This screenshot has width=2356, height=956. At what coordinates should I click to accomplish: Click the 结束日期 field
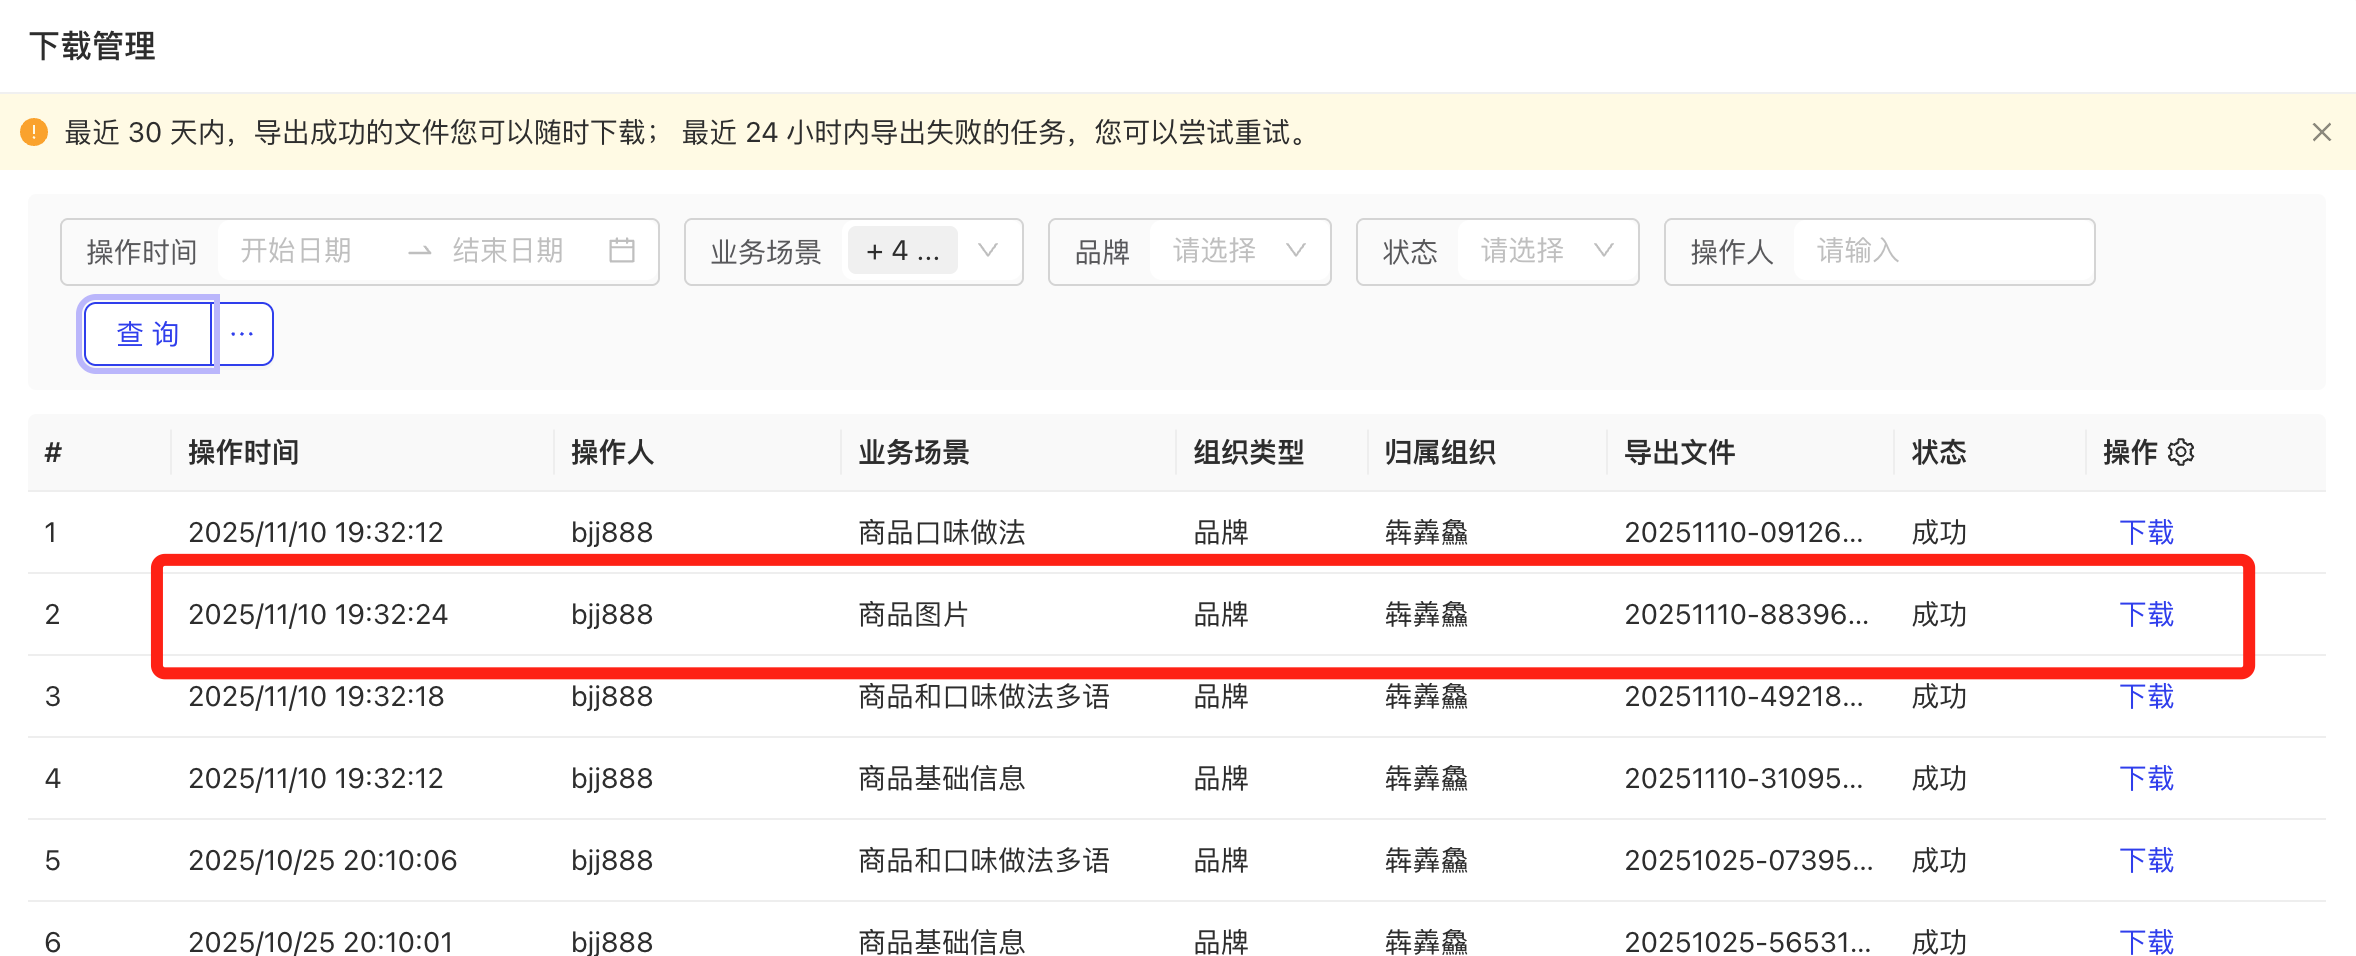(x=508, y=250)
